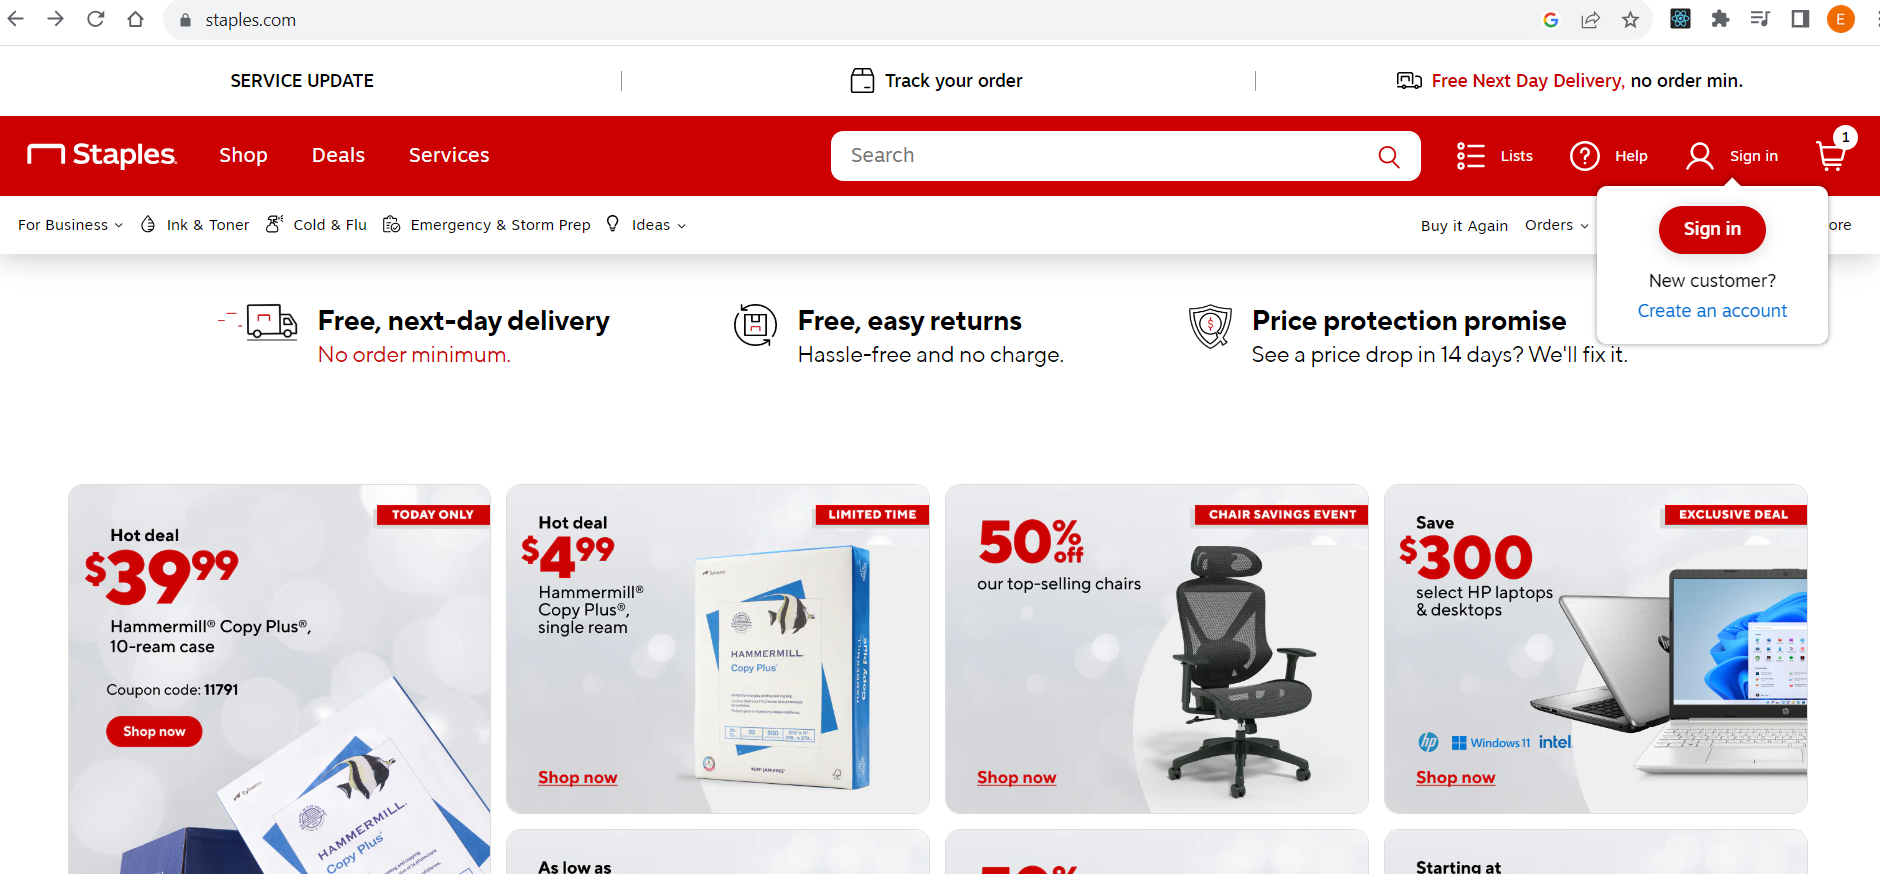This screenshot has width=1880, height=874.
Task: Click the Staples logo
Action: pos(102,155)
